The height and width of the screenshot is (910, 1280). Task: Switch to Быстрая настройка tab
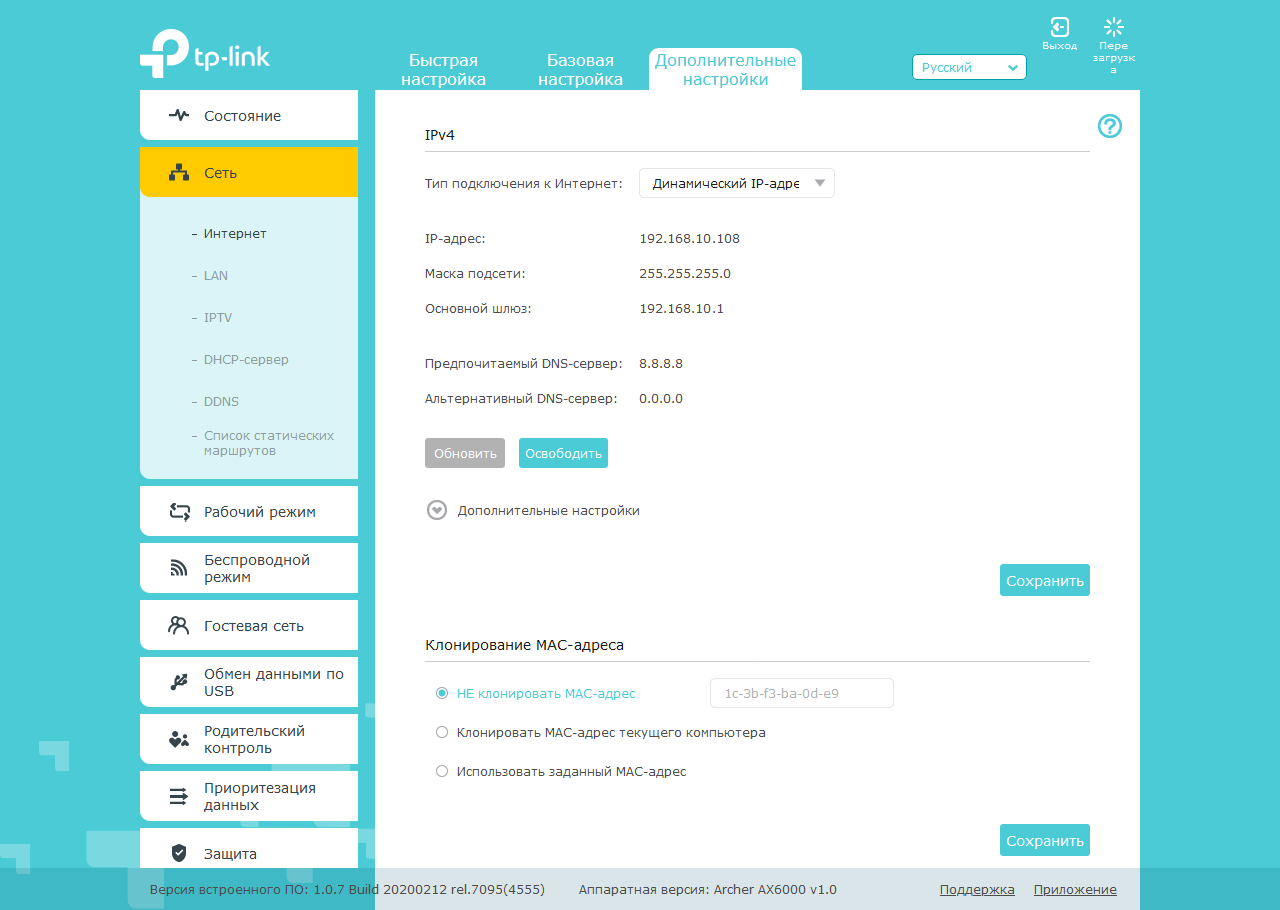444,70
